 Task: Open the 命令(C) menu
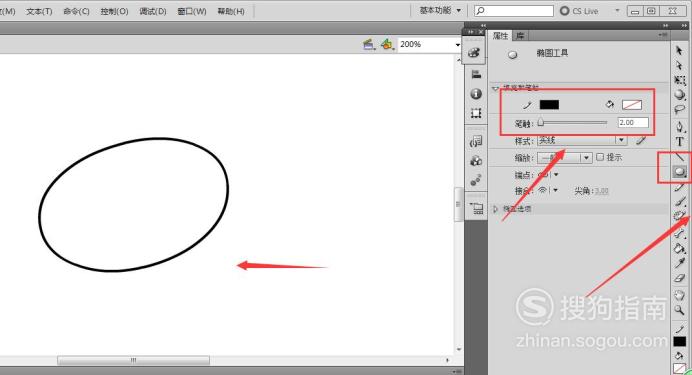[x=76, y=11]
